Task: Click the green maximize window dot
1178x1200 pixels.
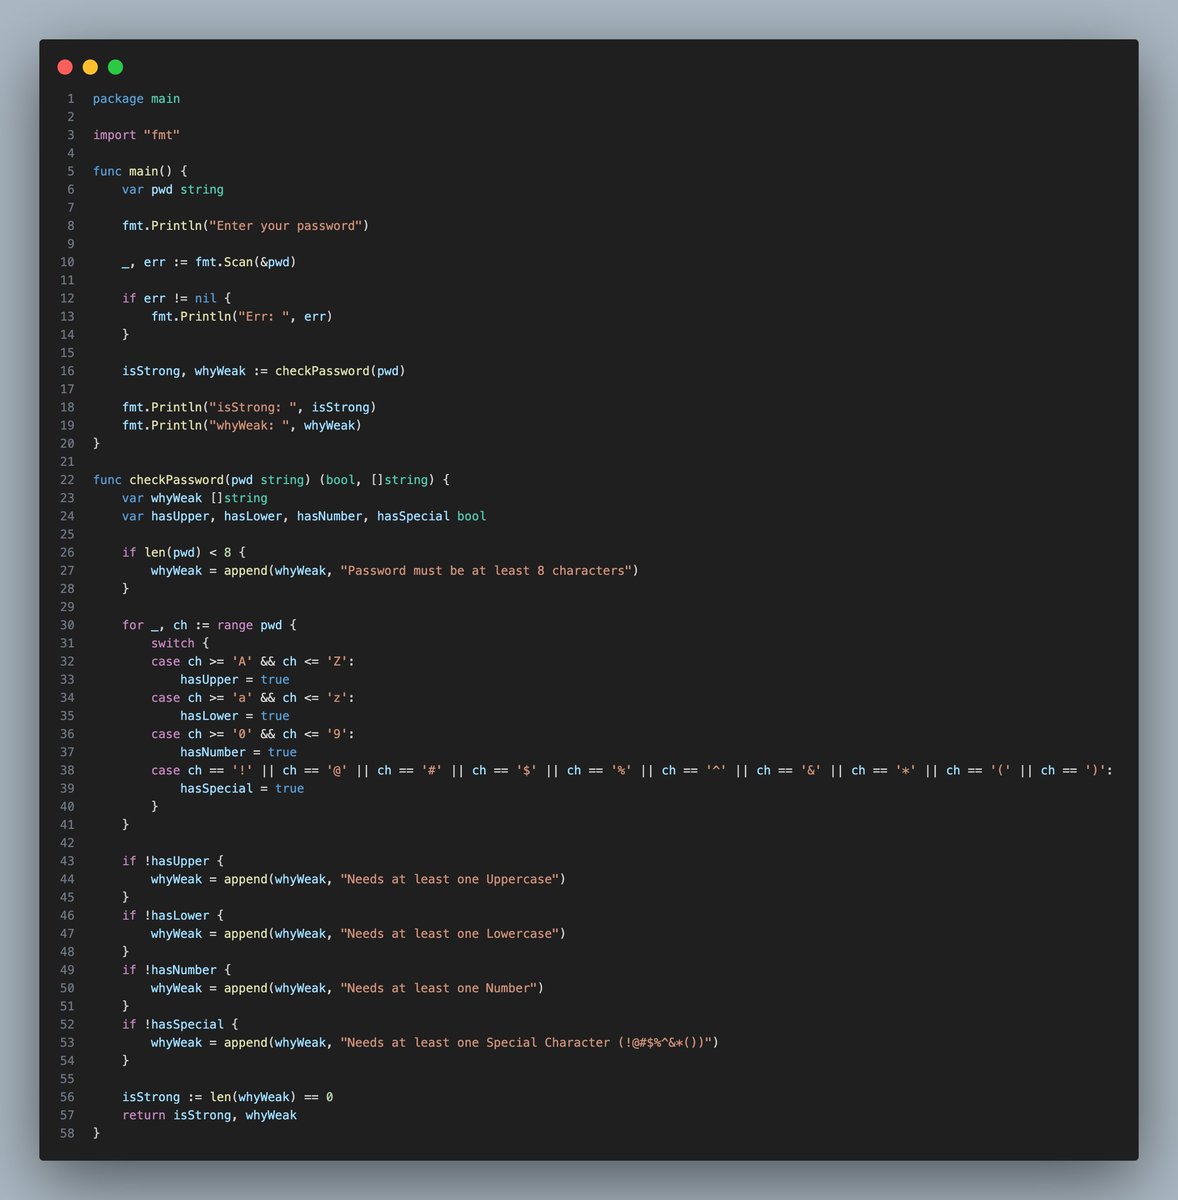Action: pyautogui.click(x=115, y=67)
